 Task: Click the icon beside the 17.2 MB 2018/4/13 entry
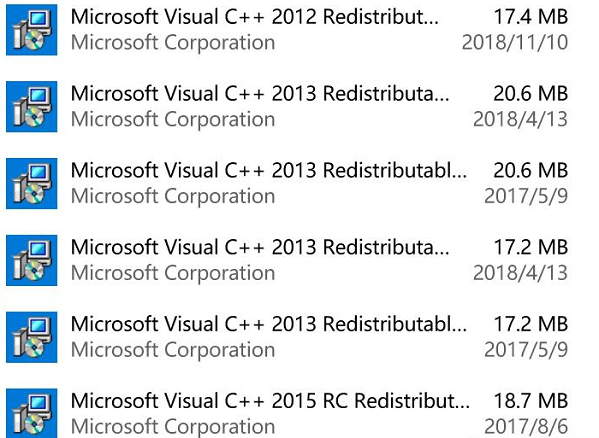(x=32, y=260)
